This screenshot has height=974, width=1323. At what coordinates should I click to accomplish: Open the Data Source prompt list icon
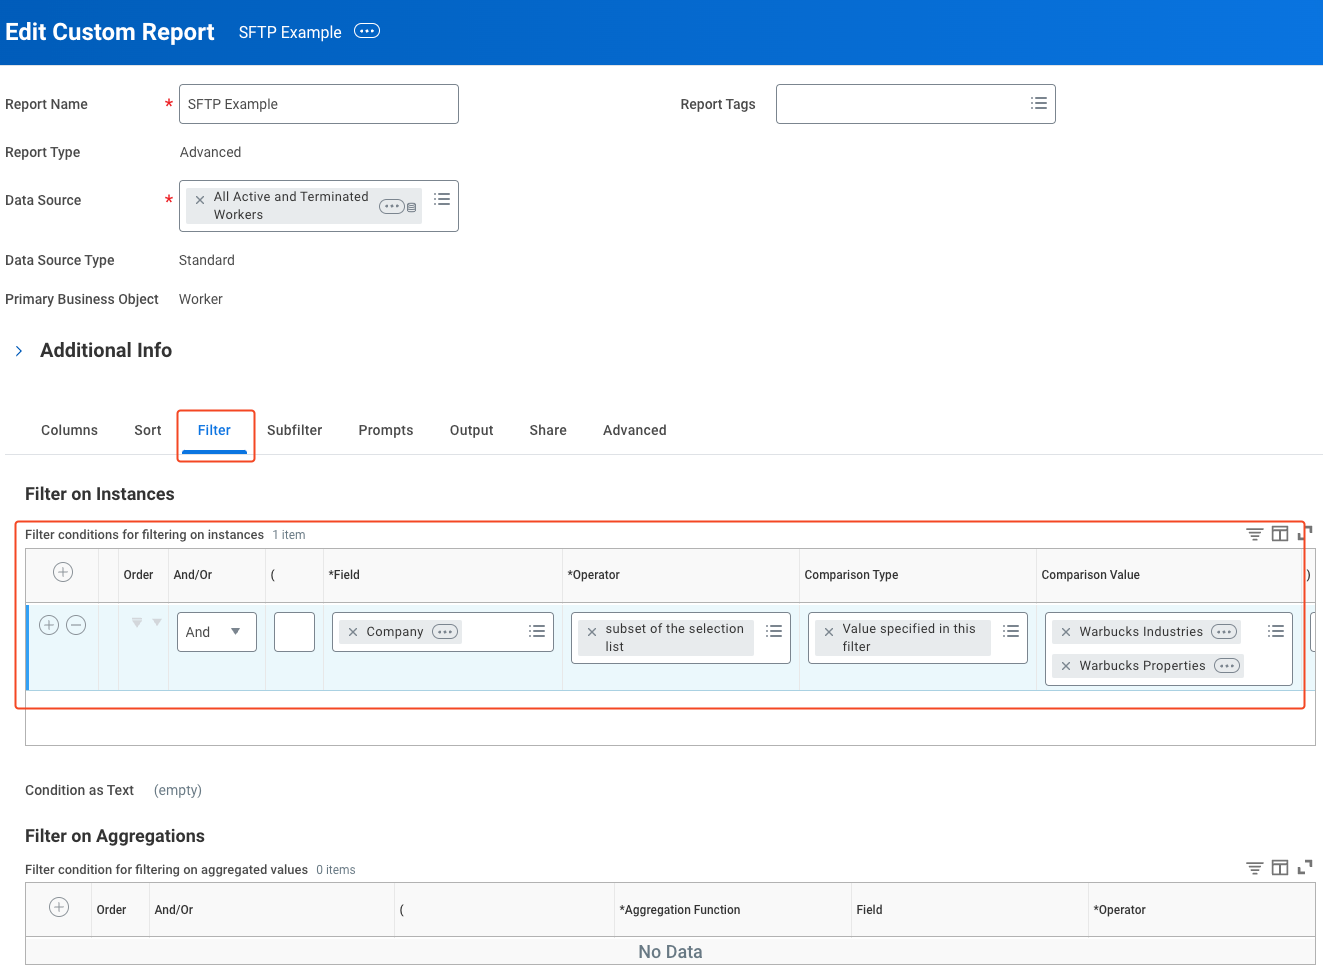click(442, 200)
